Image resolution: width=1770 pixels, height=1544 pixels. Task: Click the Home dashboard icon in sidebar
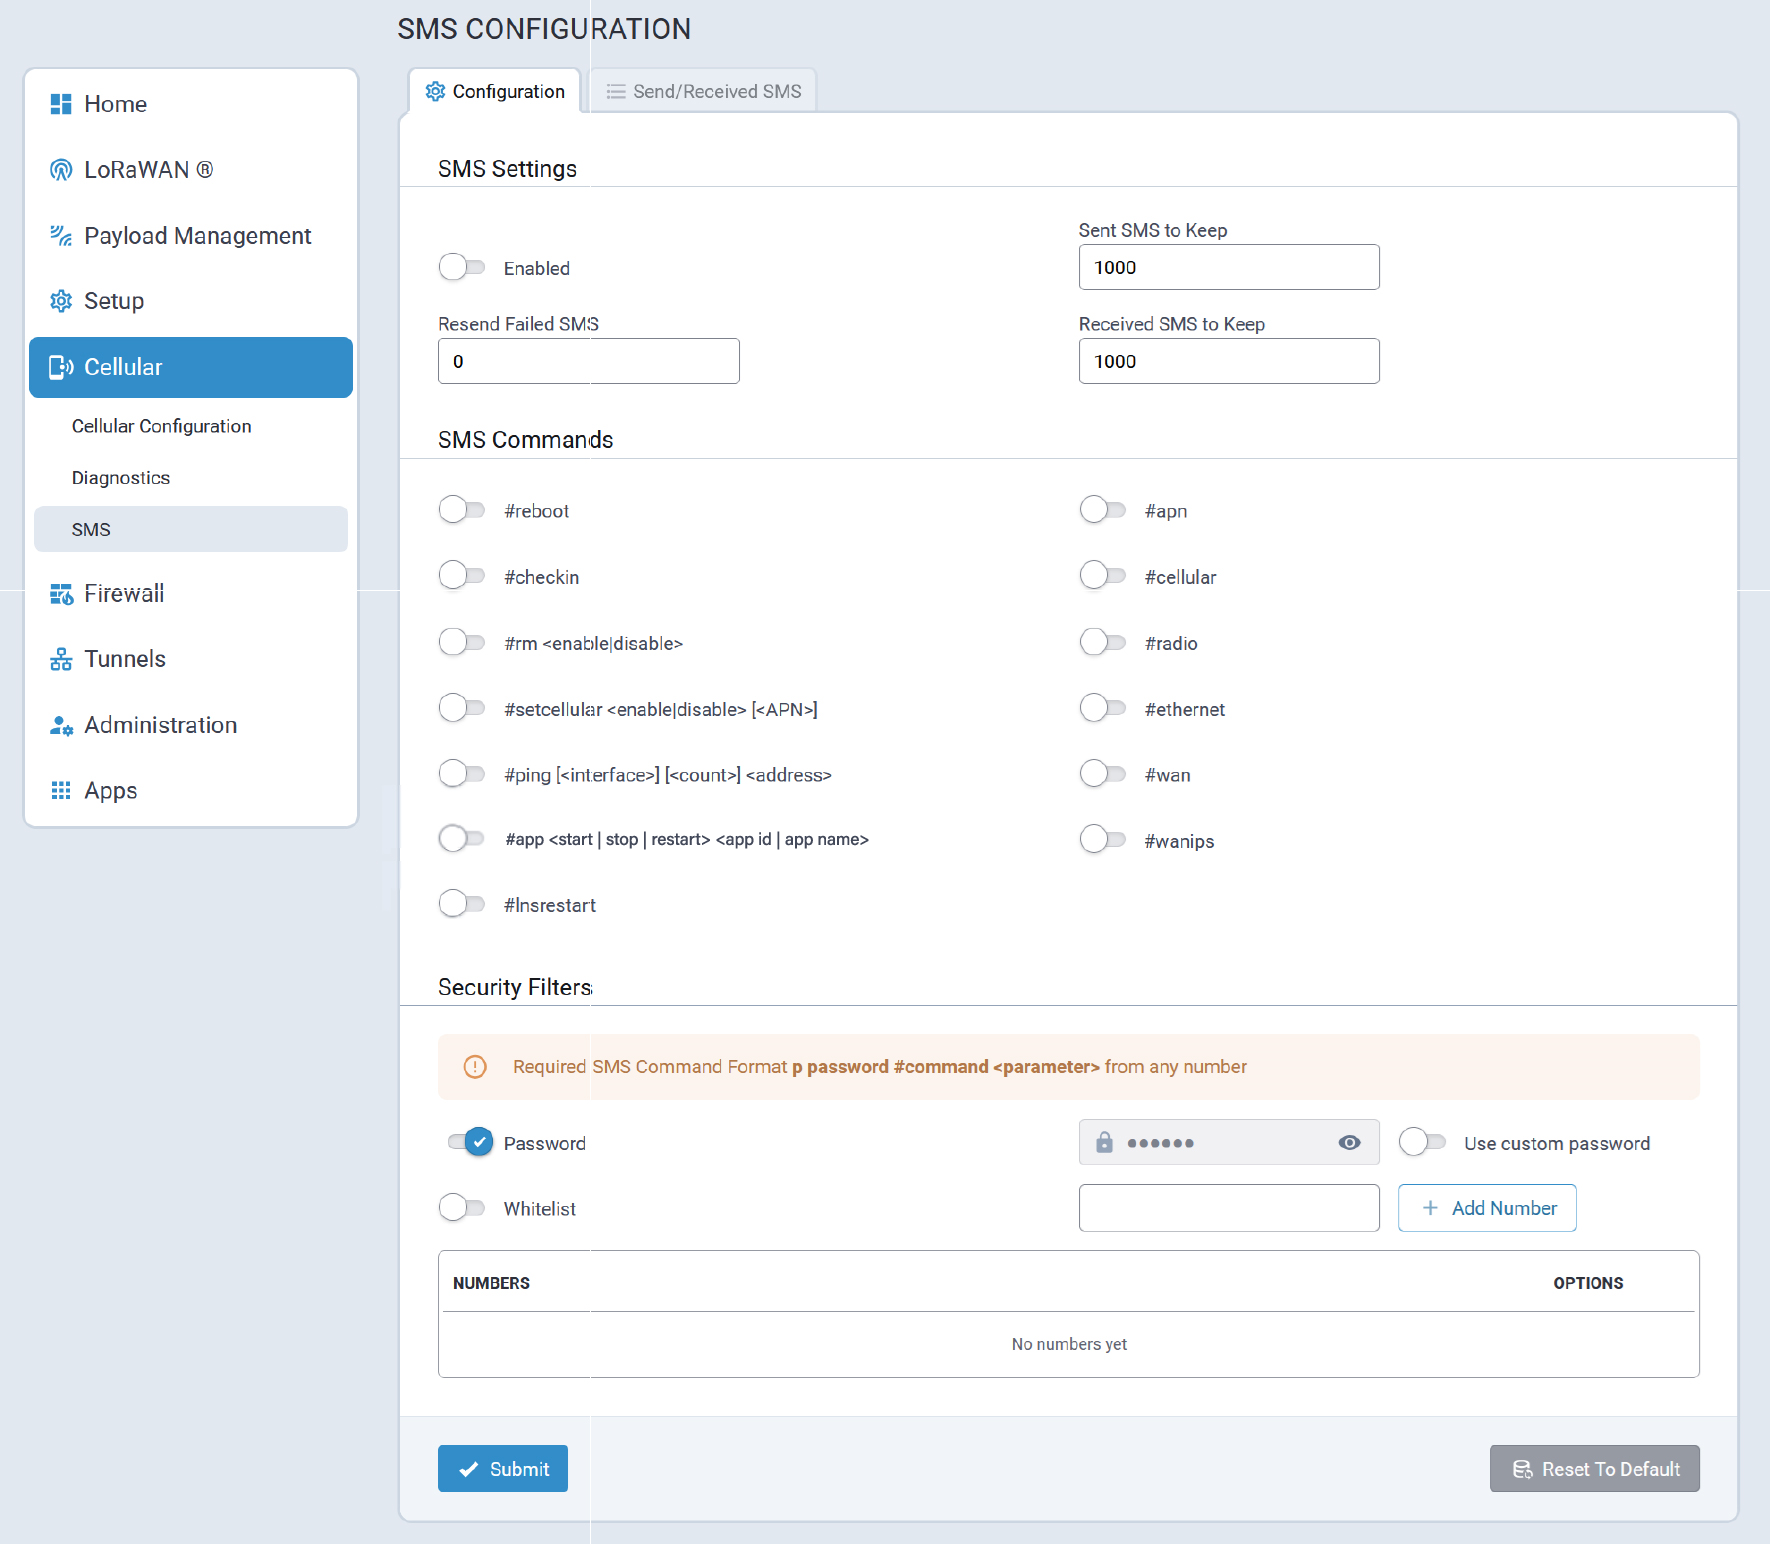[x=61, y=104]
